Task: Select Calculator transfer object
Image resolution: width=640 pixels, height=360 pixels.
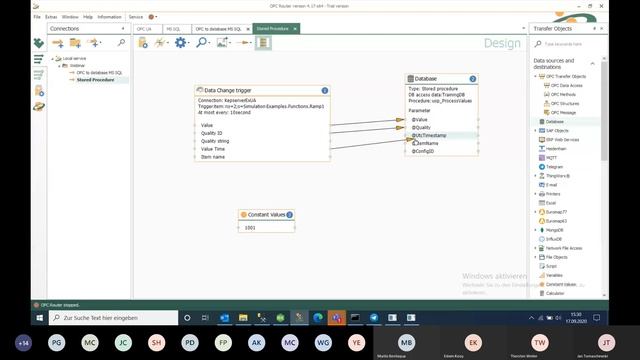Action: 555,293
